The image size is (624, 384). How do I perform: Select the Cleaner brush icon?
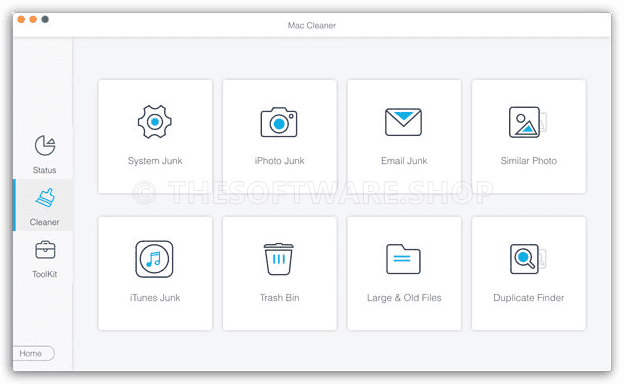tap(45, 197)
